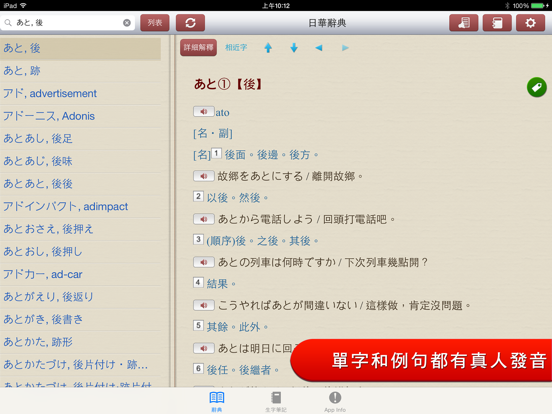Image resolution: width=552 pixels, height=414 pixels.
Task: Select list entry あとあじ, 後味
Action: coord(80,161)
